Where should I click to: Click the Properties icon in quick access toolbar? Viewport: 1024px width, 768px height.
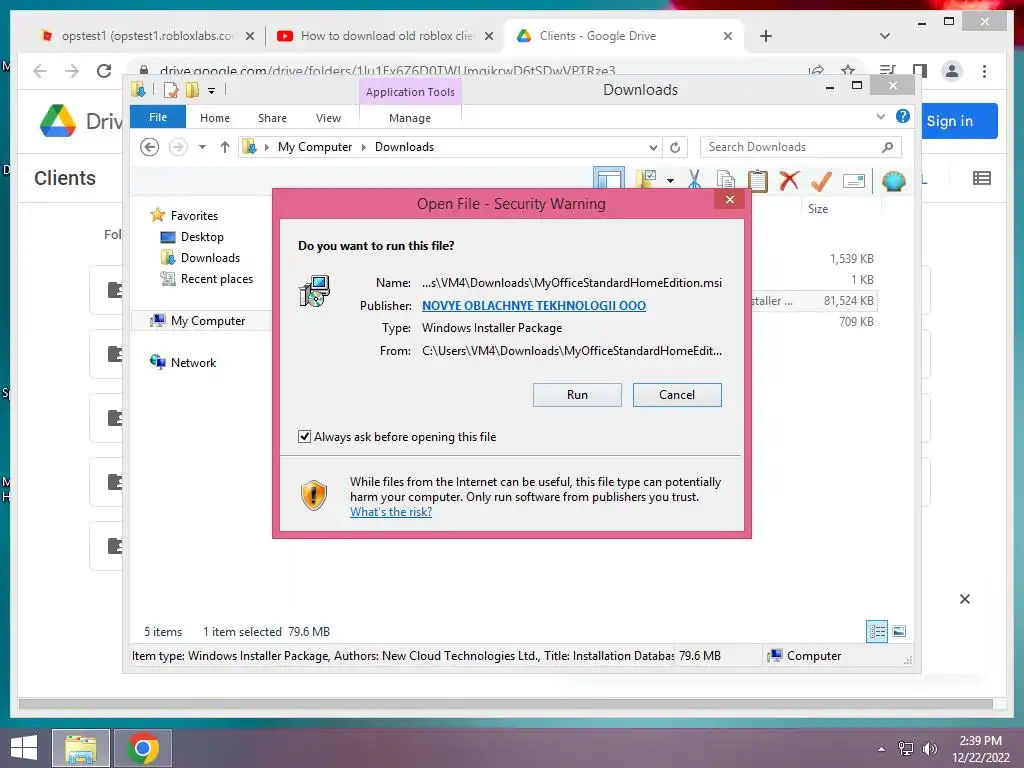pos(171,89)
